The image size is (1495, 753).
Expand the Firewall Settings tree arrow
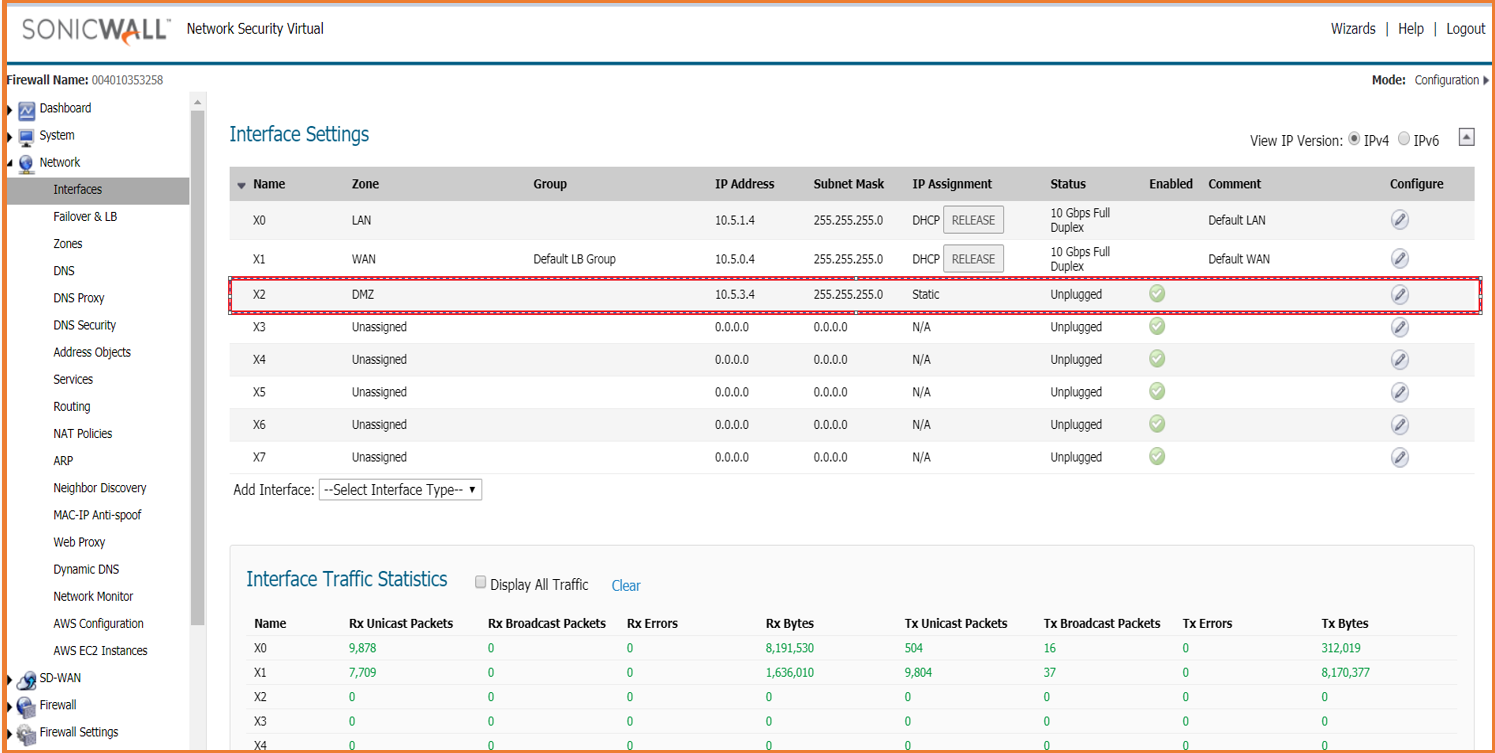coord(10,733)
